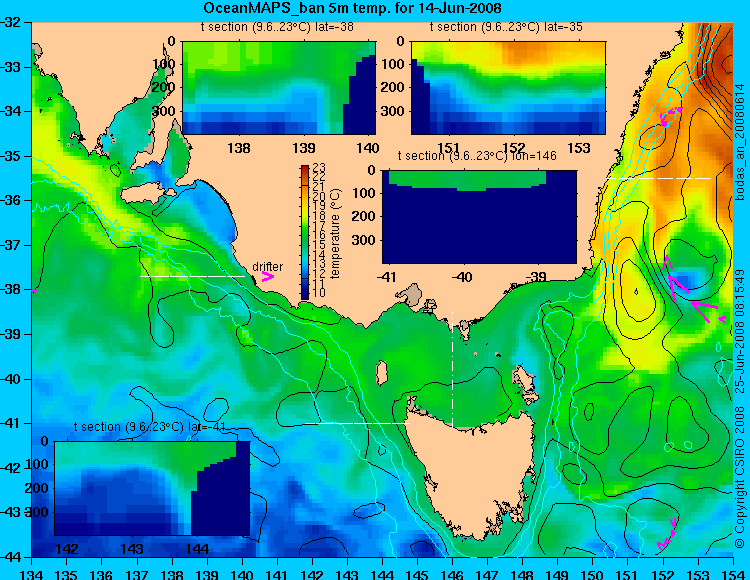Click latitude label -34 on the left axis
The height and width of the screenshot is (580, 750).
pyautogui.click(x=11, y=111)
